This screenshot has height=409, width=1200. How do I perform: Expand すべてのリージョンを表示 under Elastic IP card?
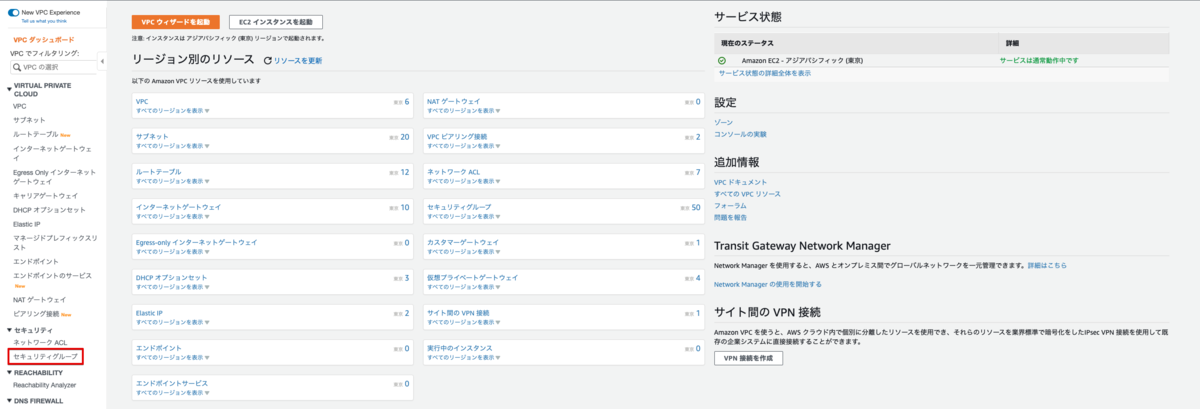point(172,322)
